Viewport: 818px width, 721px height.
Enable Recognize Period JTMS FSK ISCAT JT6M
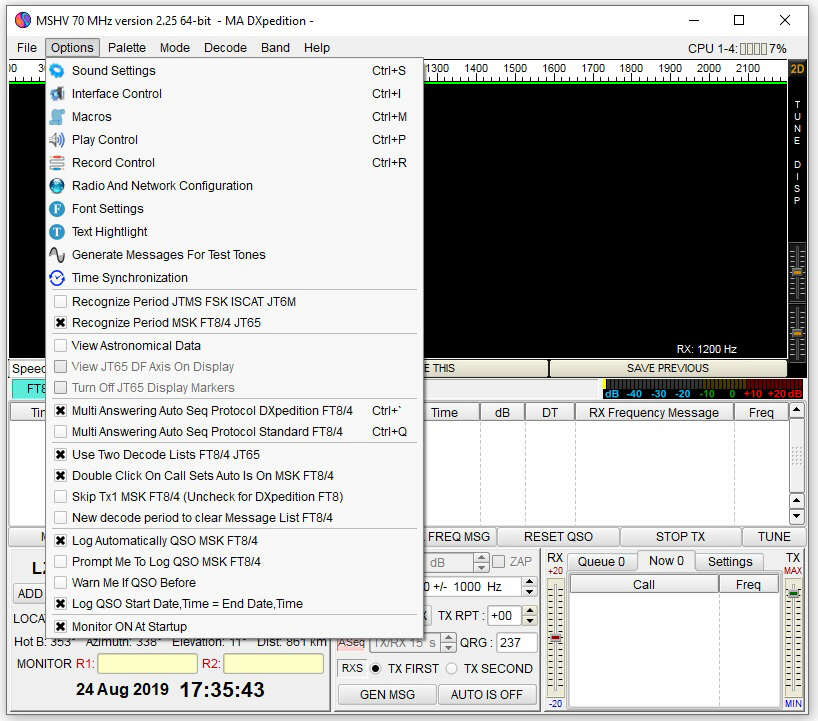(x=61, y=302)
